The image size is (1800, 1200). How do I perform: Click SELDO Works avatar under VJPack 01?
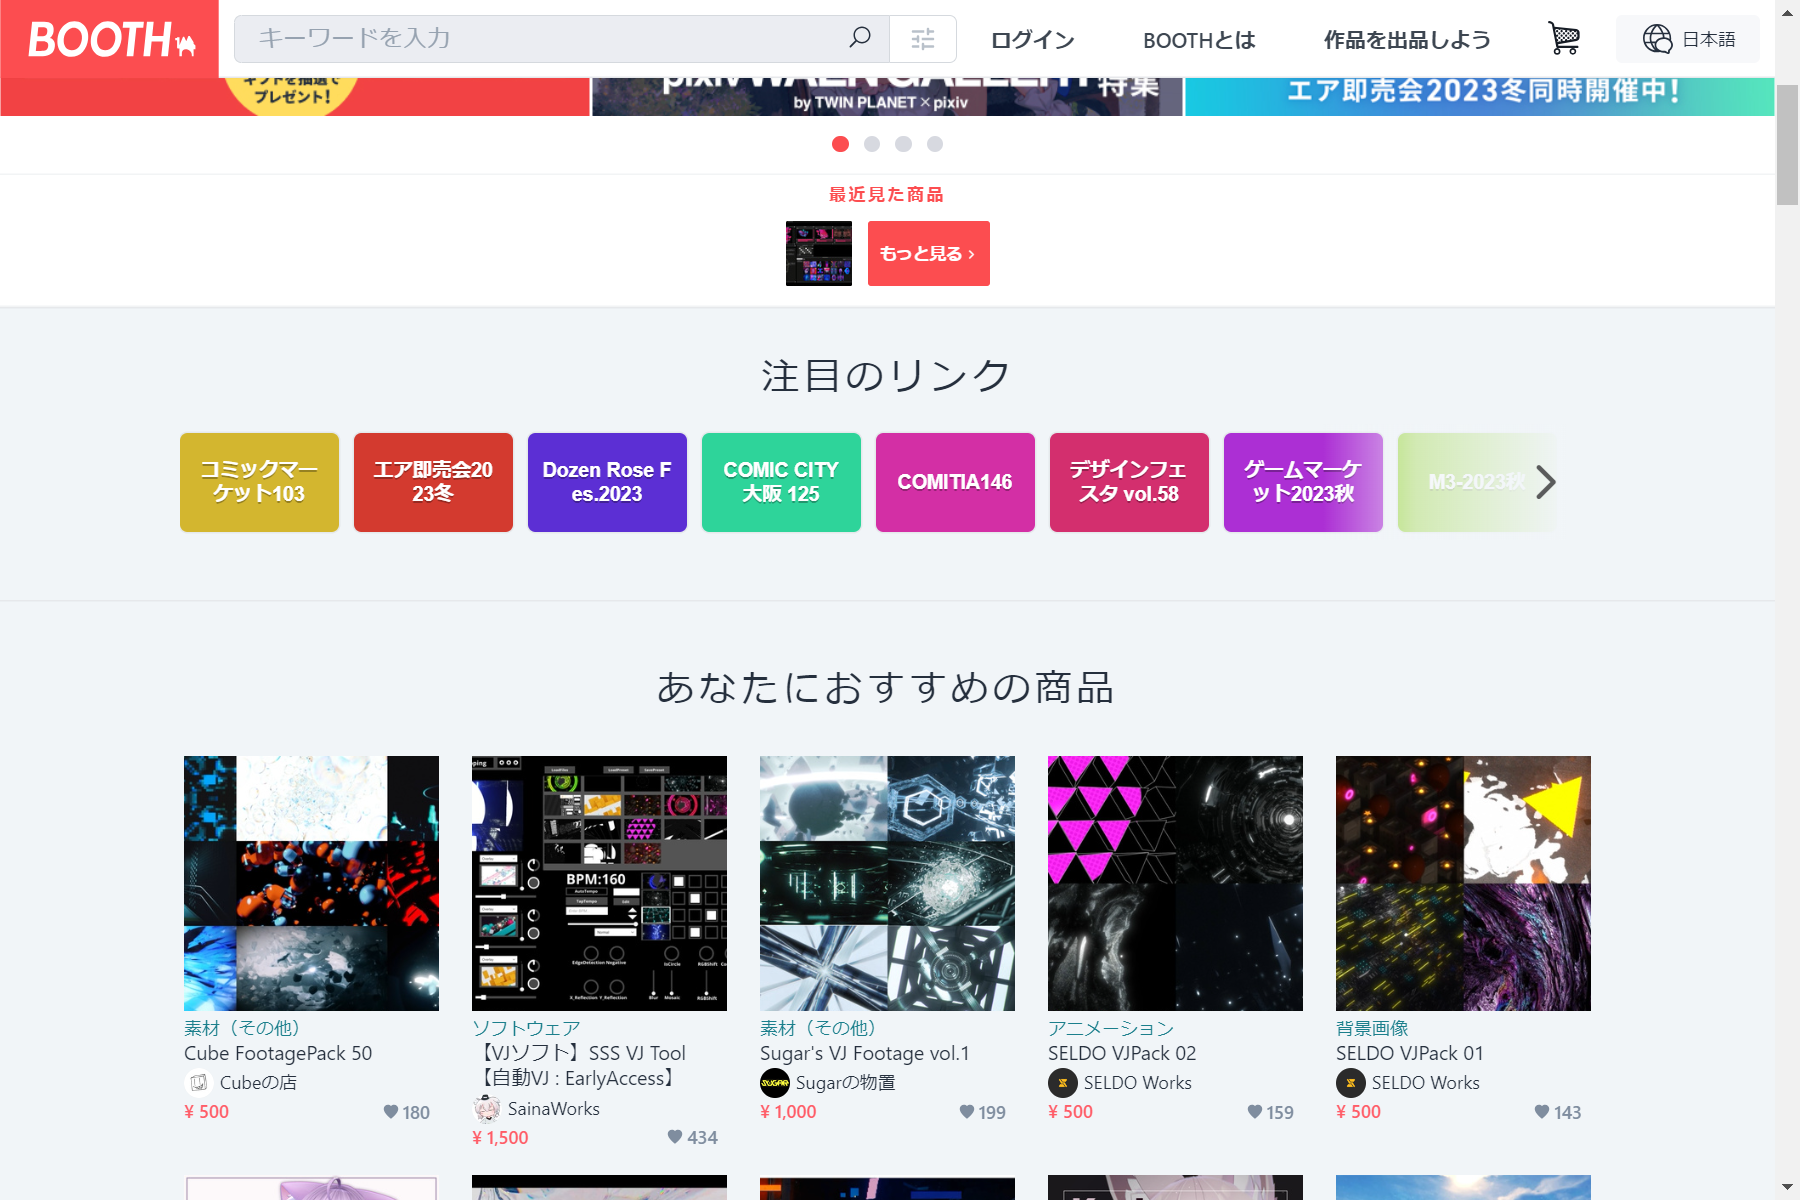(x=1350, y=1082)
